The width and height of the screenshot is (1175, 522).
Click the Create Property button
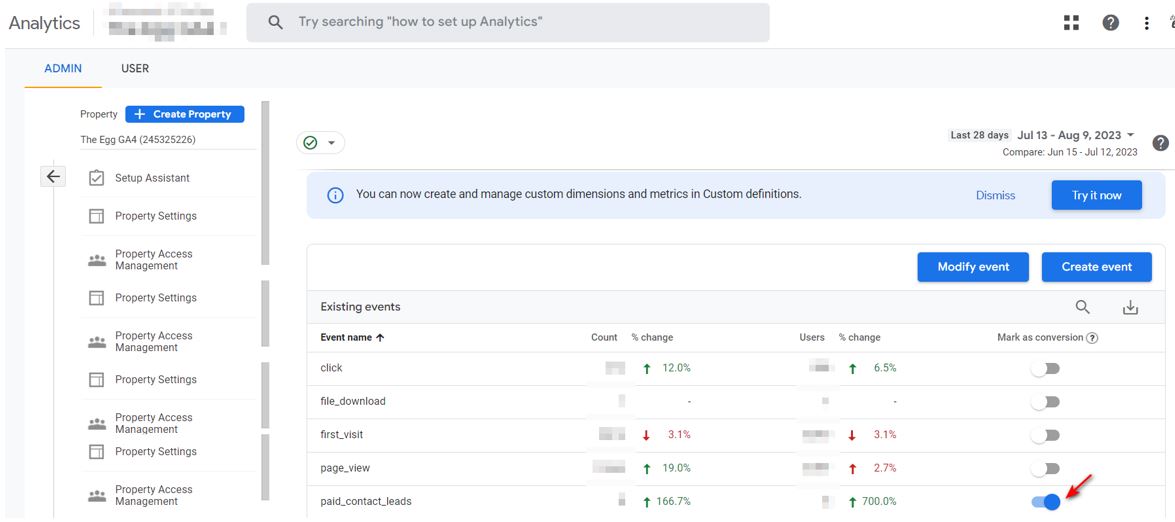coord(184,115)
